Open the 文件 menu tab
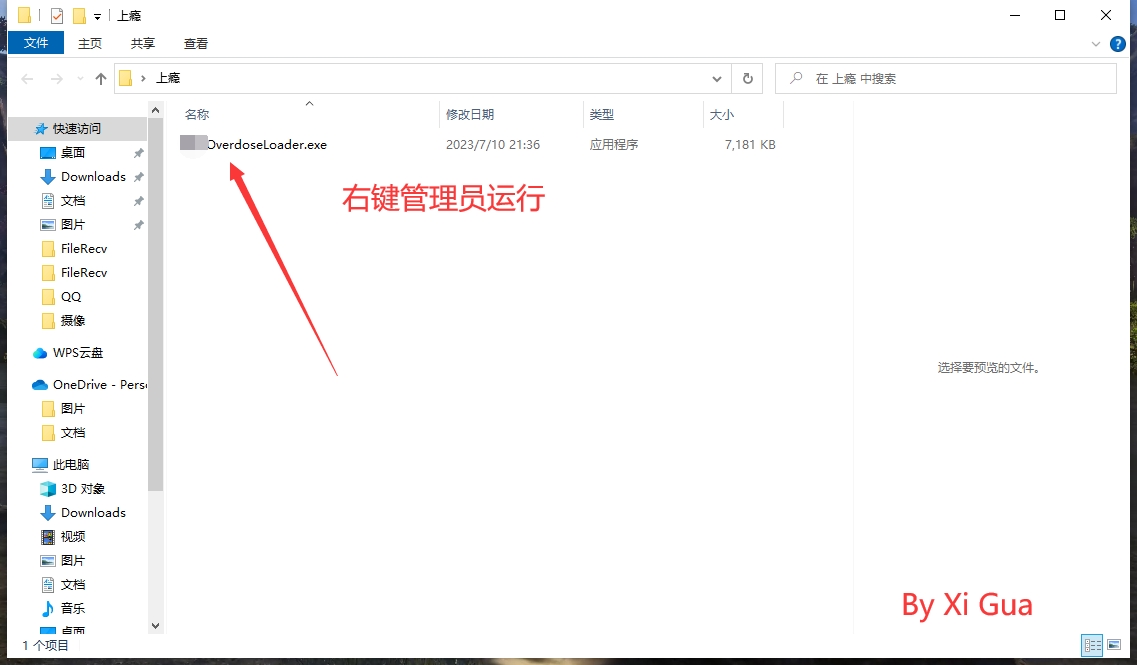The image size is (1137, 665). 36,43
